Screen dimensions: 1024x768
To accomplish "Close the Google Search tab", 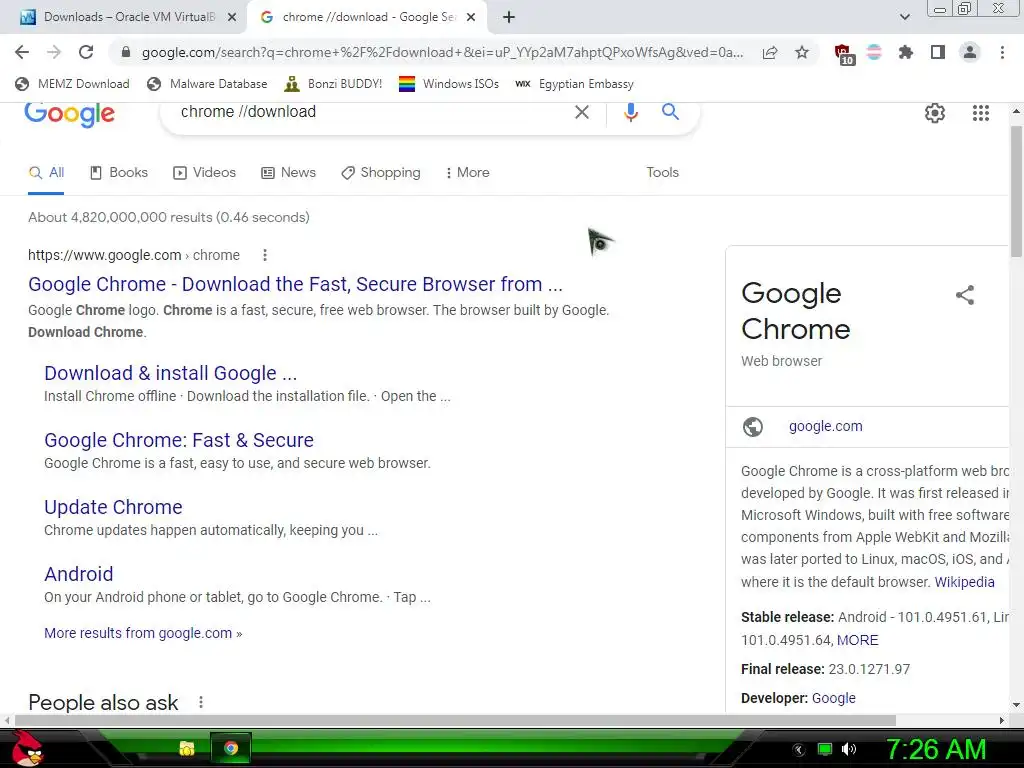I will coord(471,18).
